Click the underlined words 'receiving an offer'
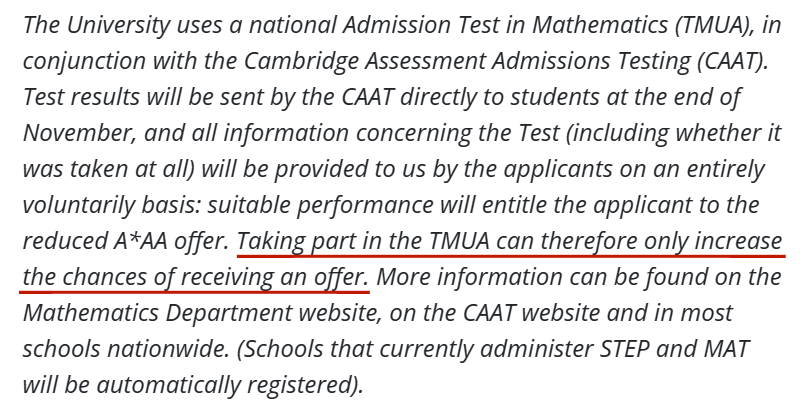 tap(275, 277)
